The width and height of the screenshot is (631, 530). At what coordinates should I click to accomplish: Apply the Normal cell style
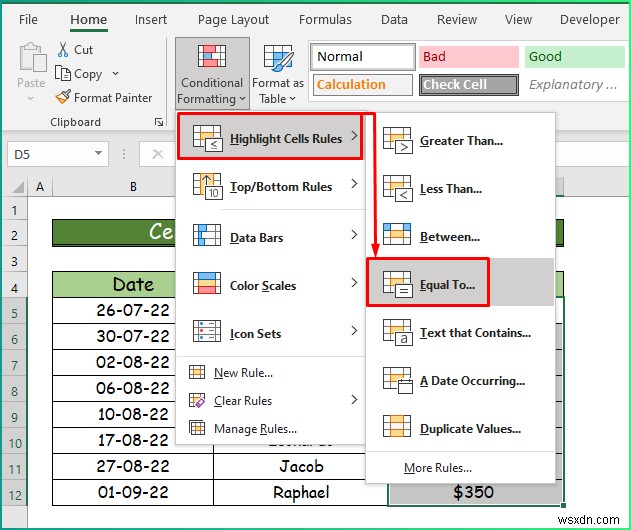(x=363, y=56)
